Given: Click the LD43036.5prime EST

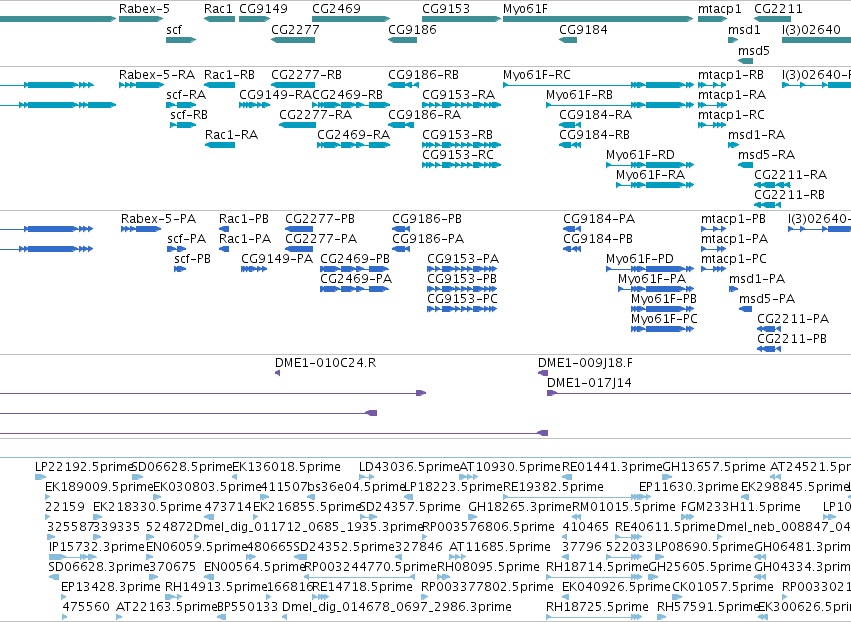Looking at the screenshot, I should click(x=366, y=478).
